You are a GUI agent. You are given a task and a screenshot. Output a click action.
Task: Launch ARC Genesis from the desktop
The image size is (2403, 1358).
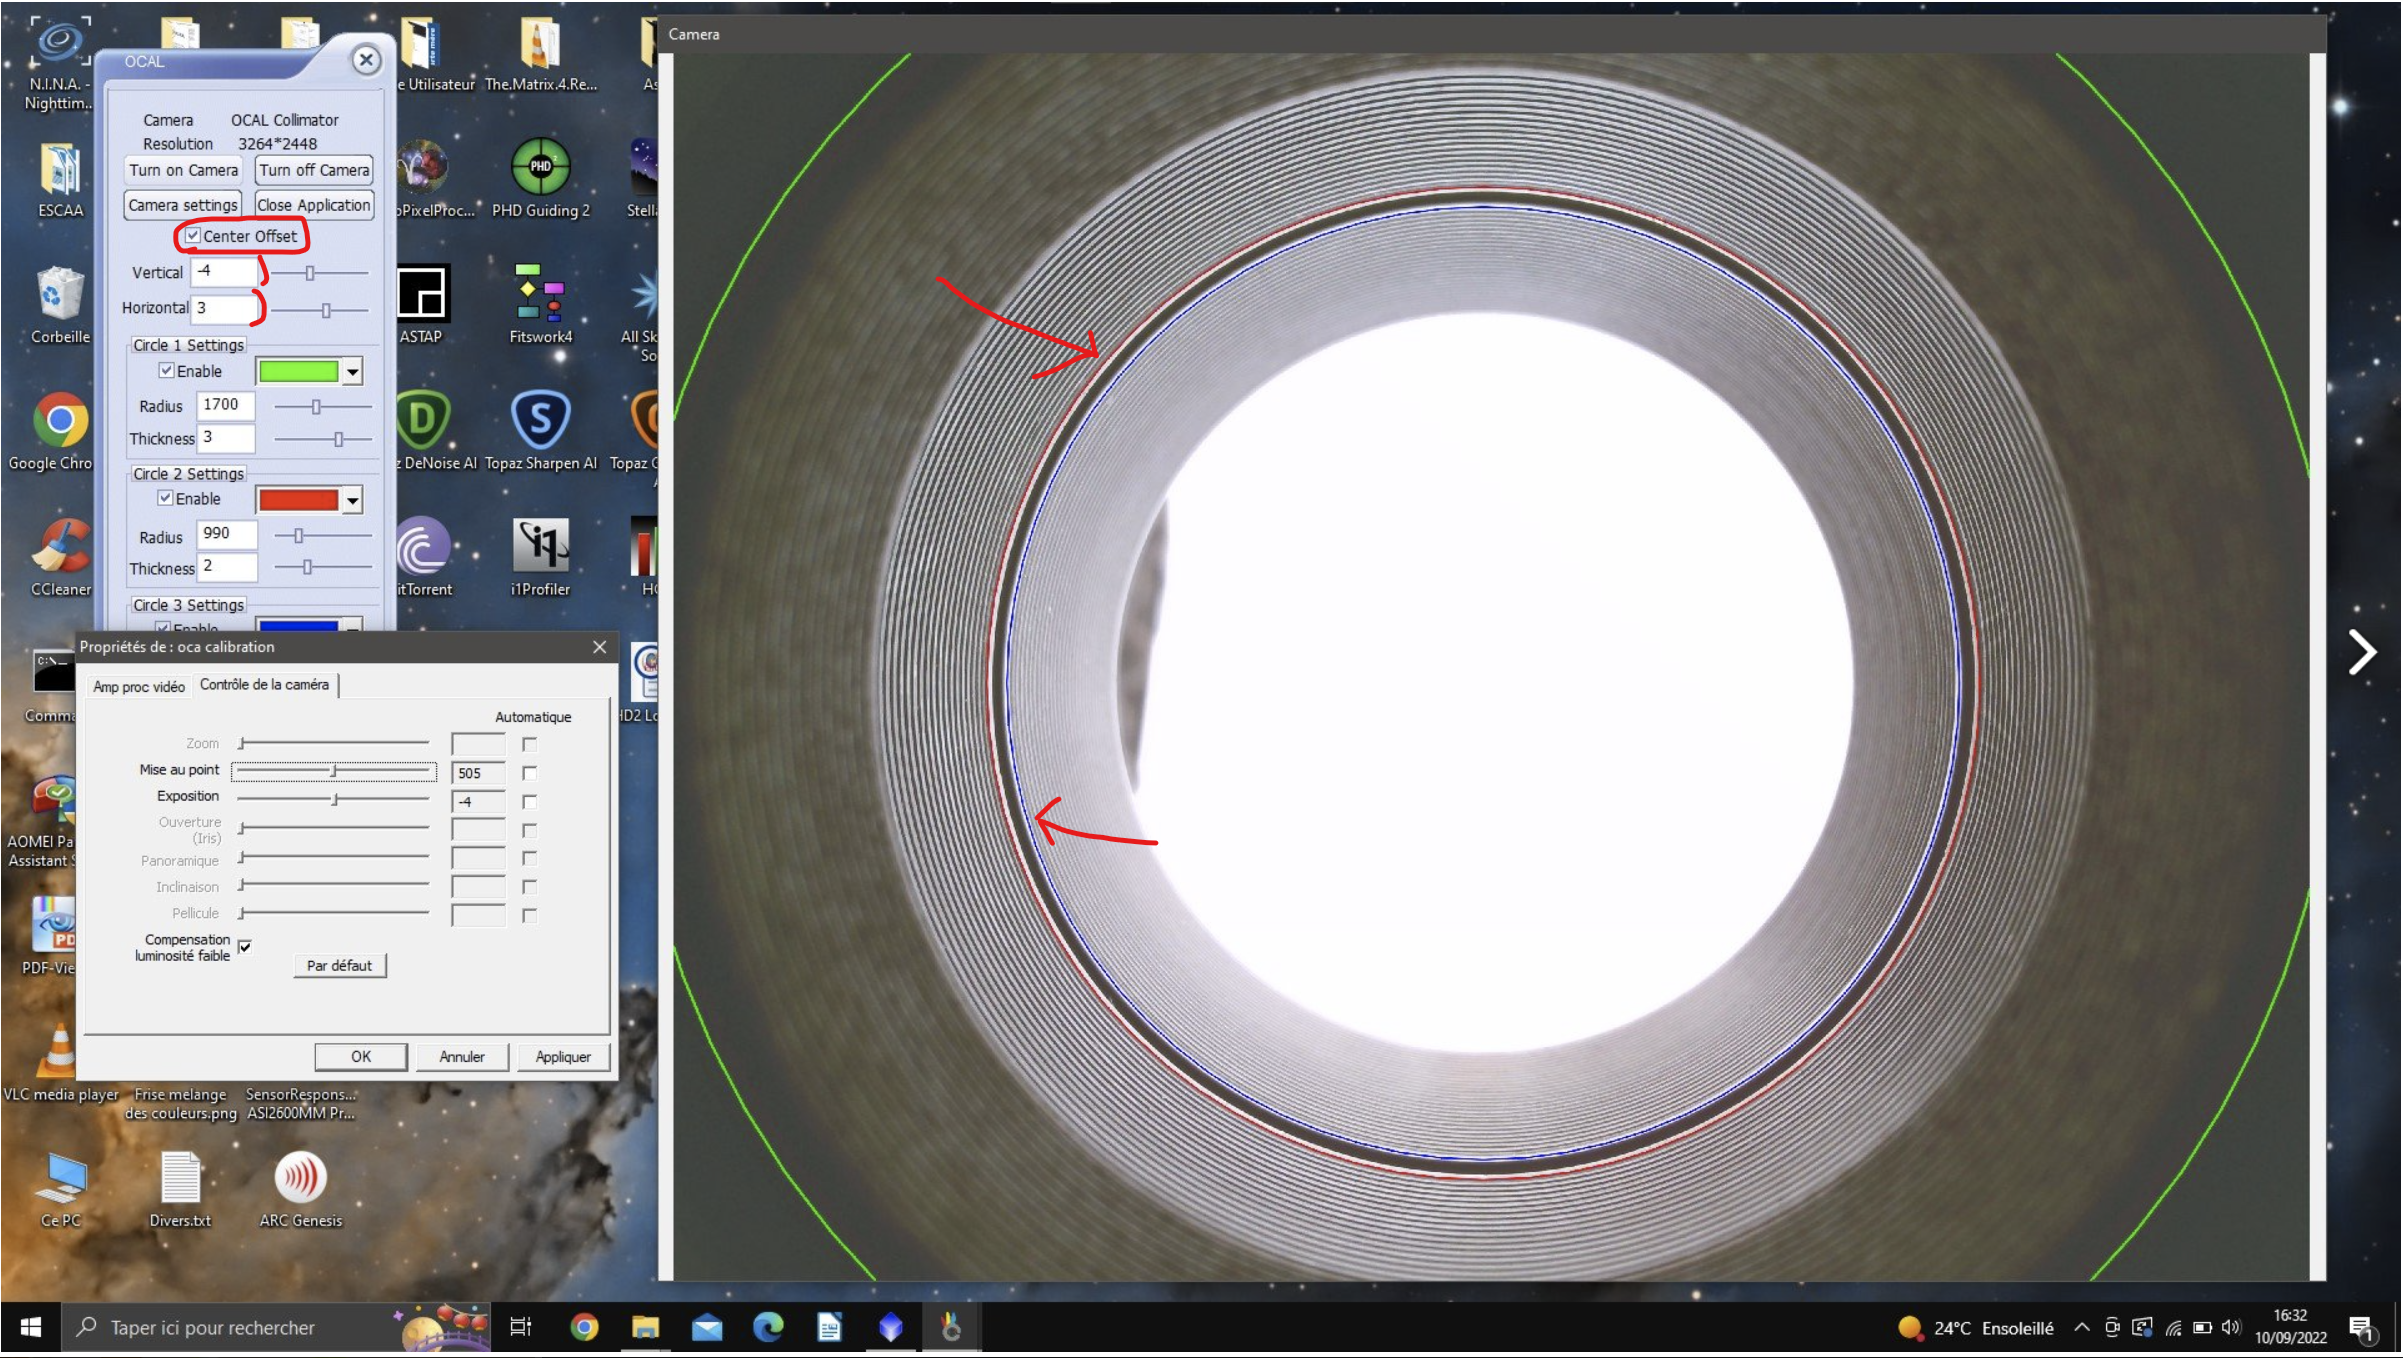300,1190
